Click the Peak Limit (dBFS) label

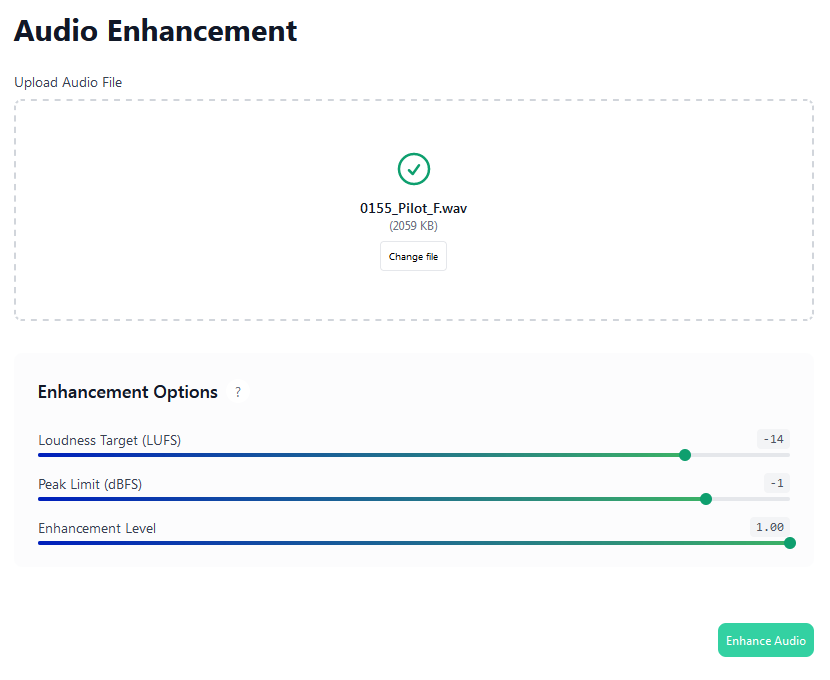coord(90,484)
